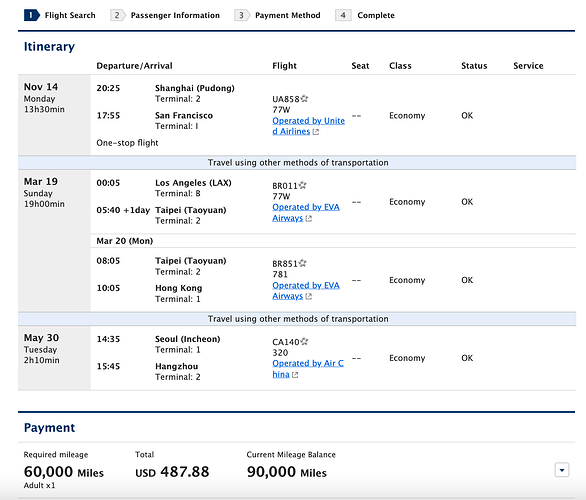Click Los Angeles (LAX) departure text
This screenshot has width=586, height=500.
click(x=193, y=183)
